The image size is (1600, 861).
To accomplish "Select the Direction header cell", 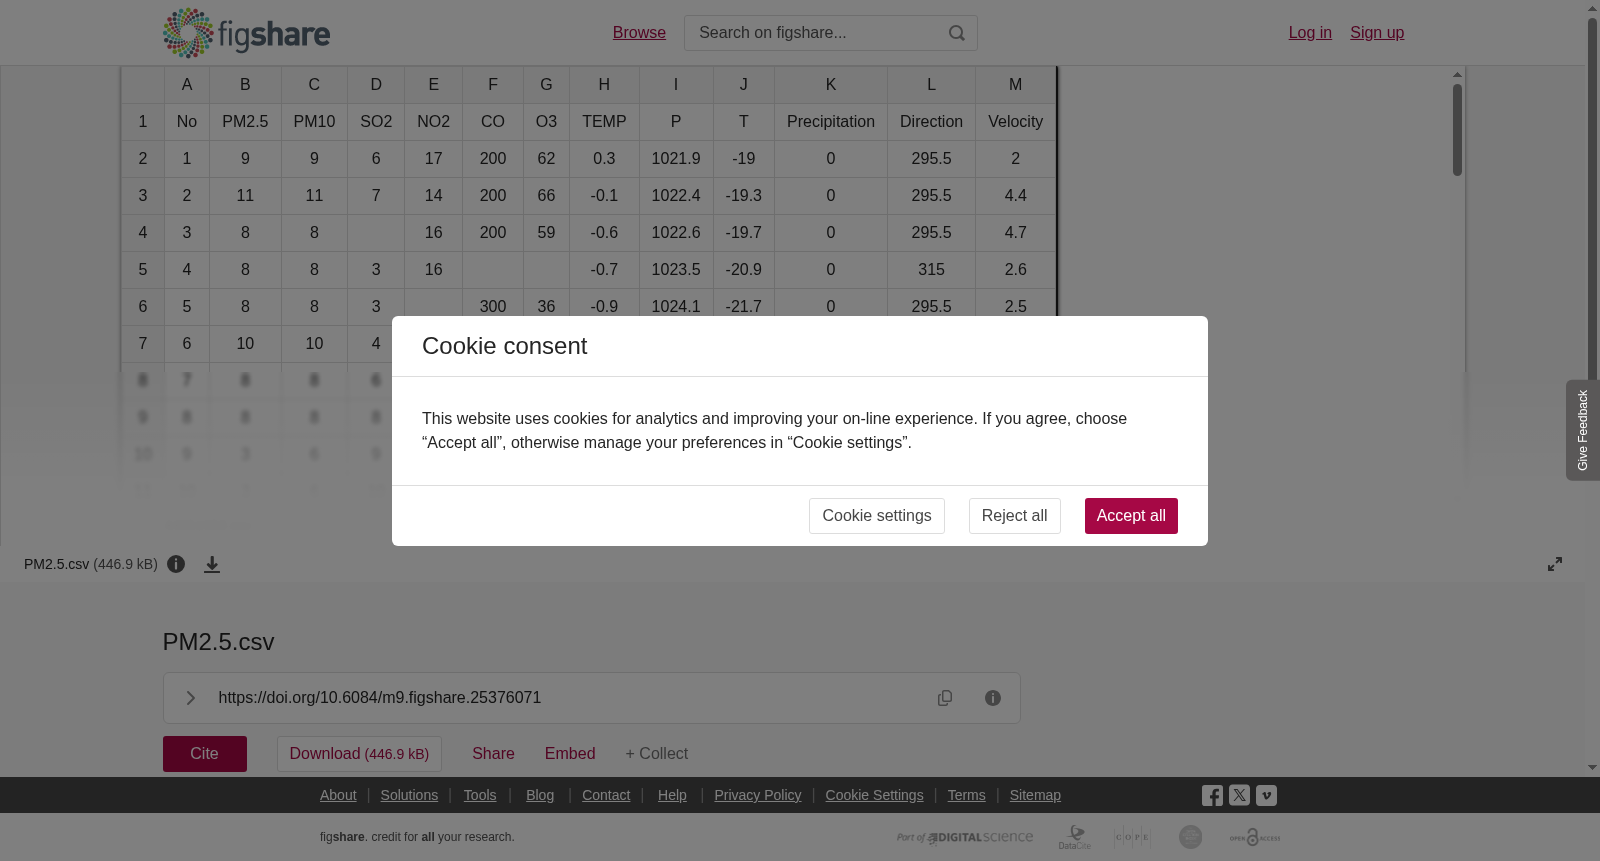I will point(931,122).
